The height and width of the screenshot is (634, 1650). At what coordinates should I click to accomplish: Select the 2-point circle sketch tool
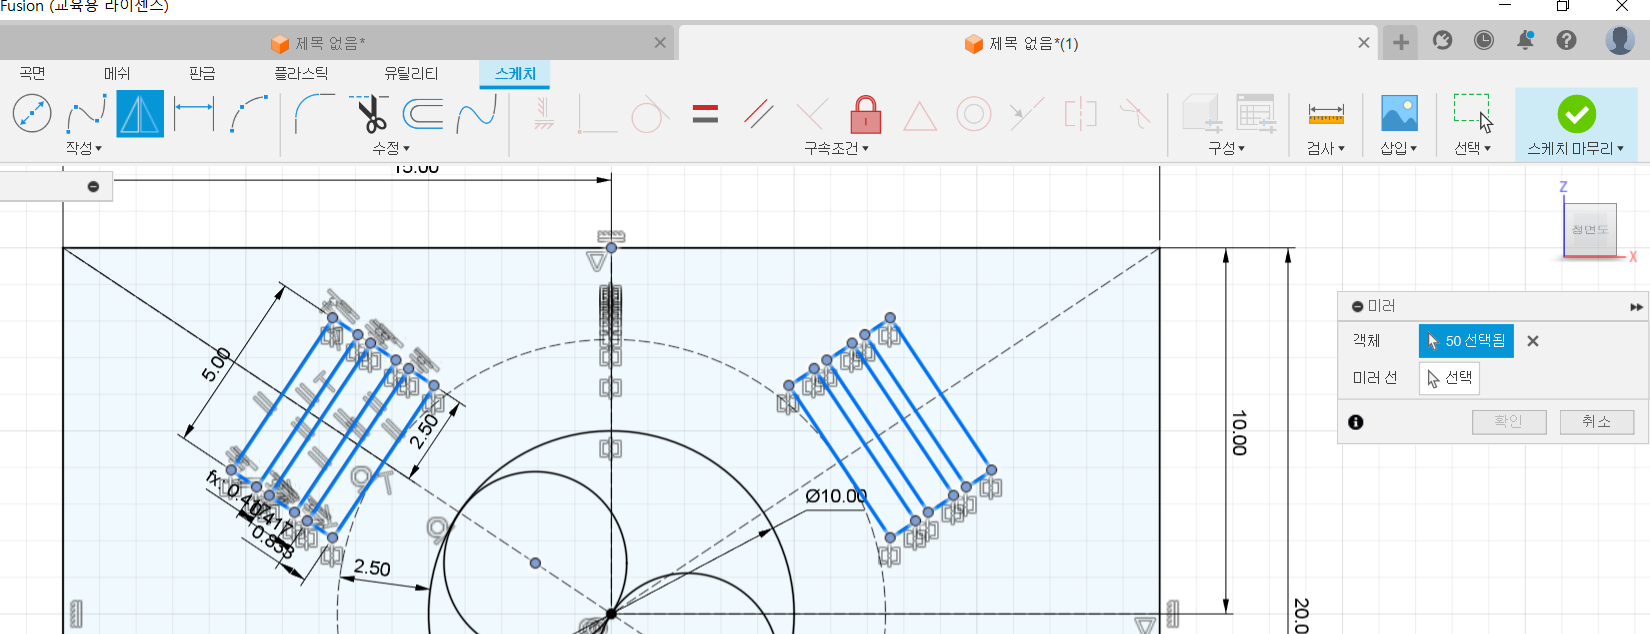pos(32,113)
